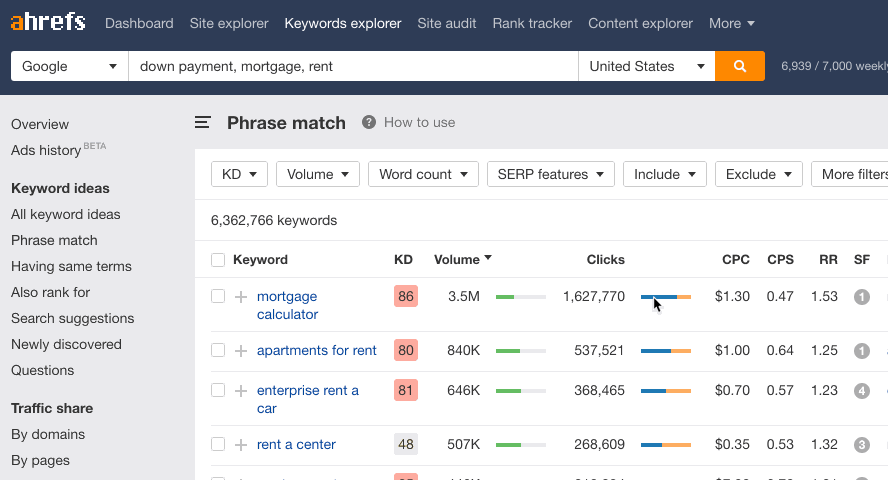Open Traffic share By domains
This screenshot has height=480, width=888.
click(x=48, y=435)
